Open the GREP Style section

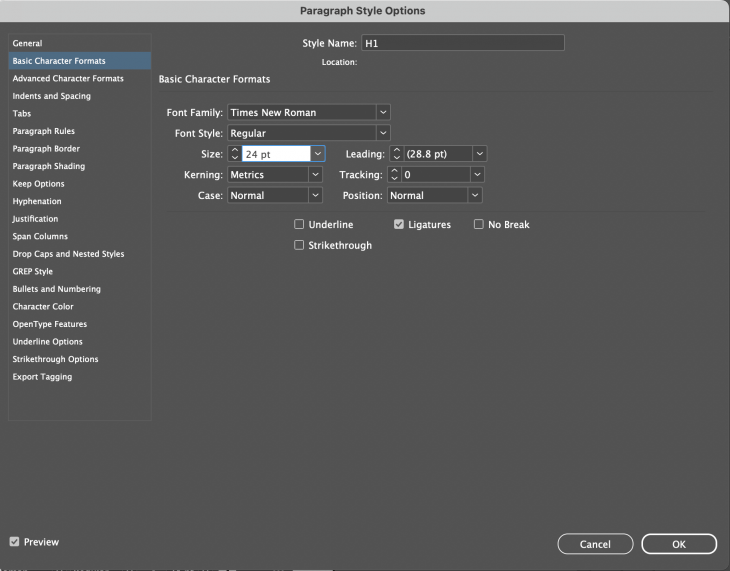pos(33,272)
